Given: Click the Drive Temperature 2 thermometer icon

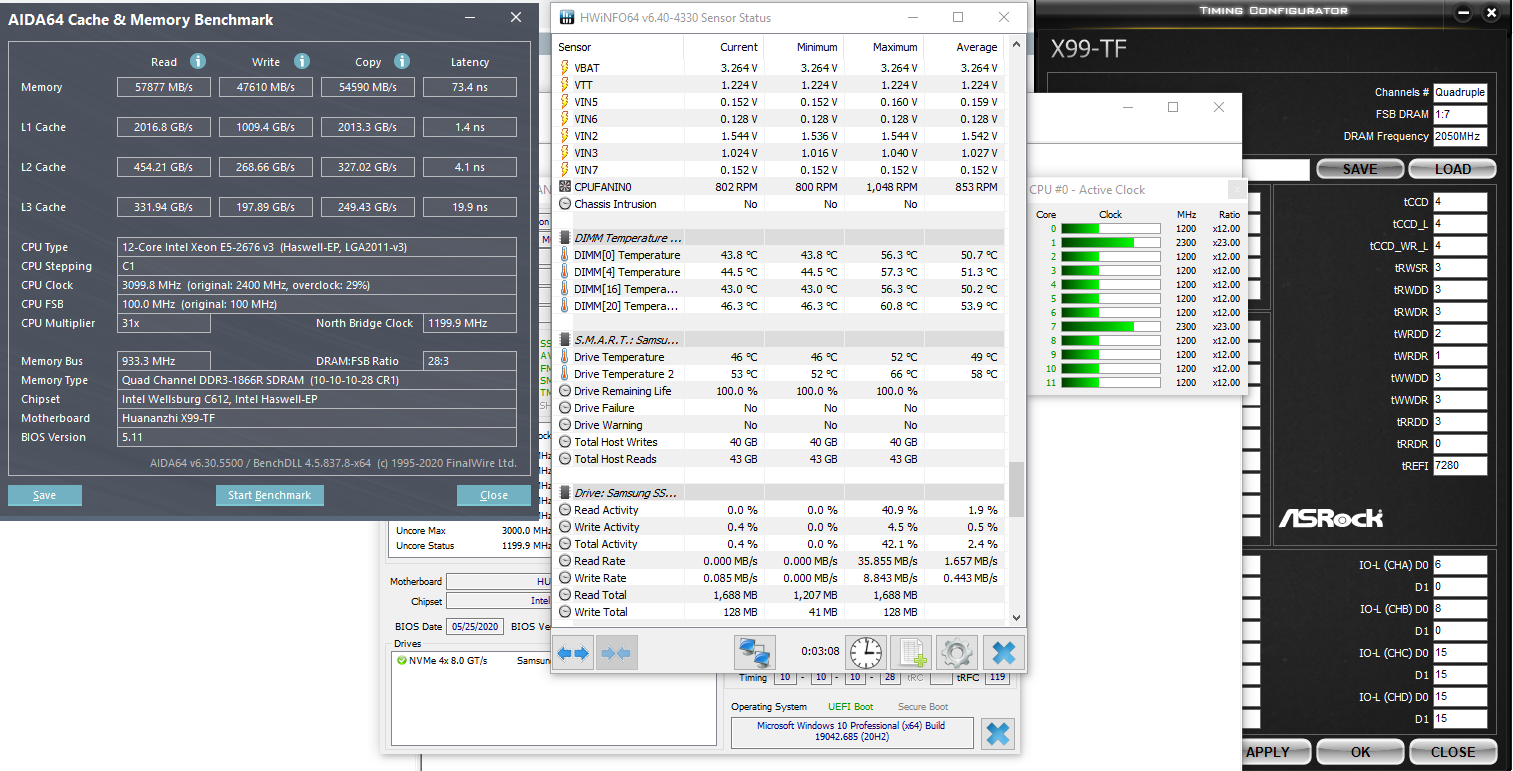Looking at the screenshot, I should pyautogui.click(x=565, y=374).
